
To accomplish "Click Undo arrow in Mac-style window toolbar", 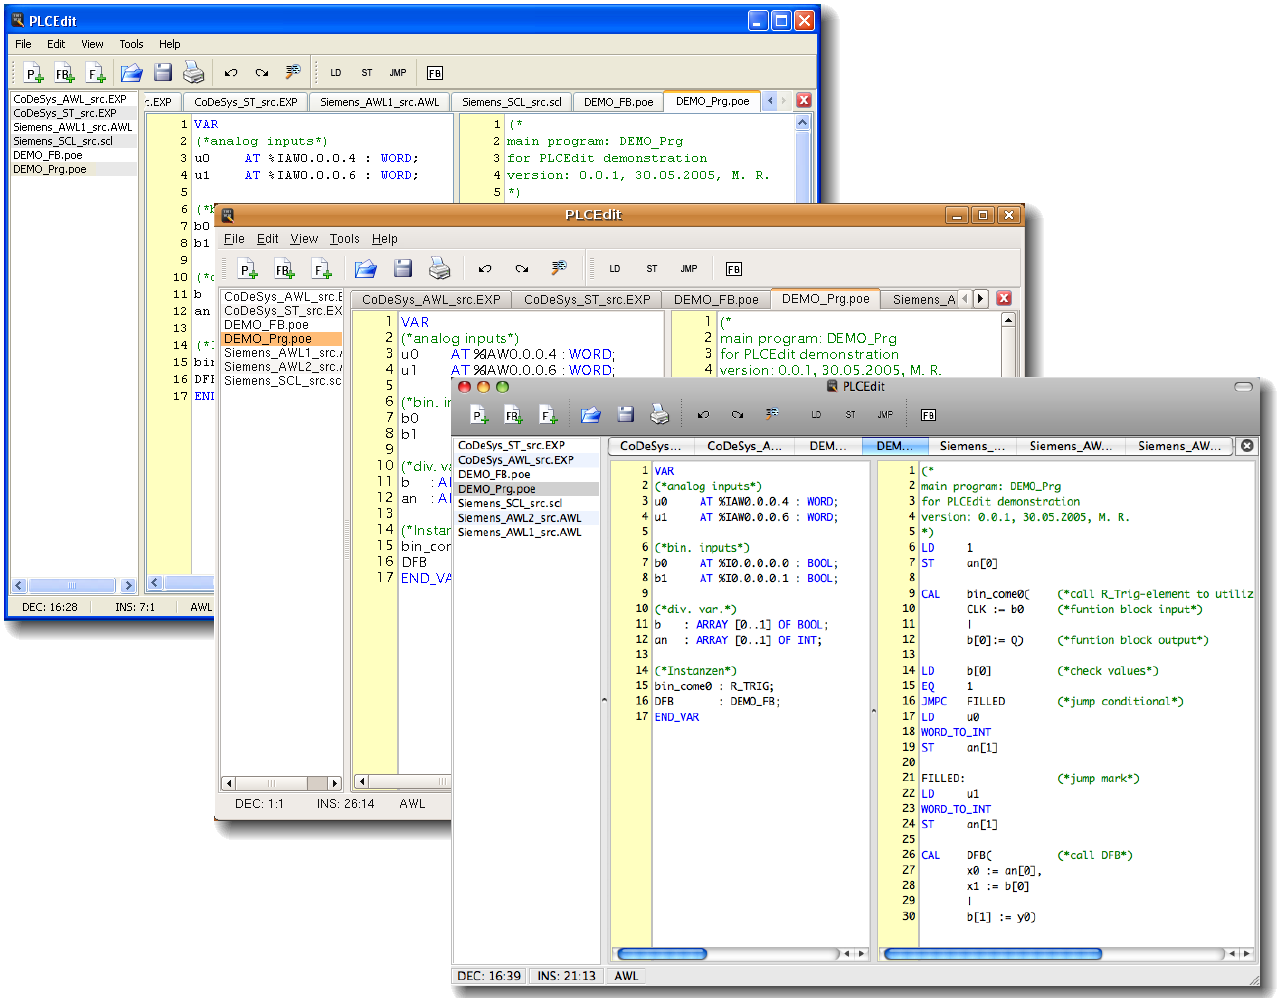I will point(703,415).
